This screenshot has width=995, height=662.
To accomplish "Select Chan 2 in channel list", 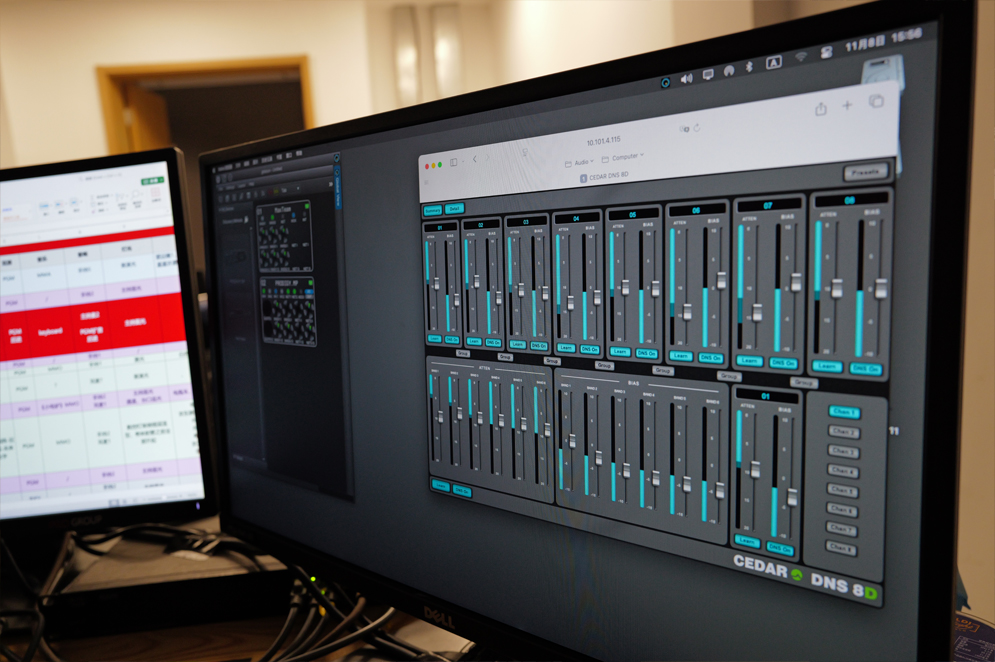I will tap(844, 432).
